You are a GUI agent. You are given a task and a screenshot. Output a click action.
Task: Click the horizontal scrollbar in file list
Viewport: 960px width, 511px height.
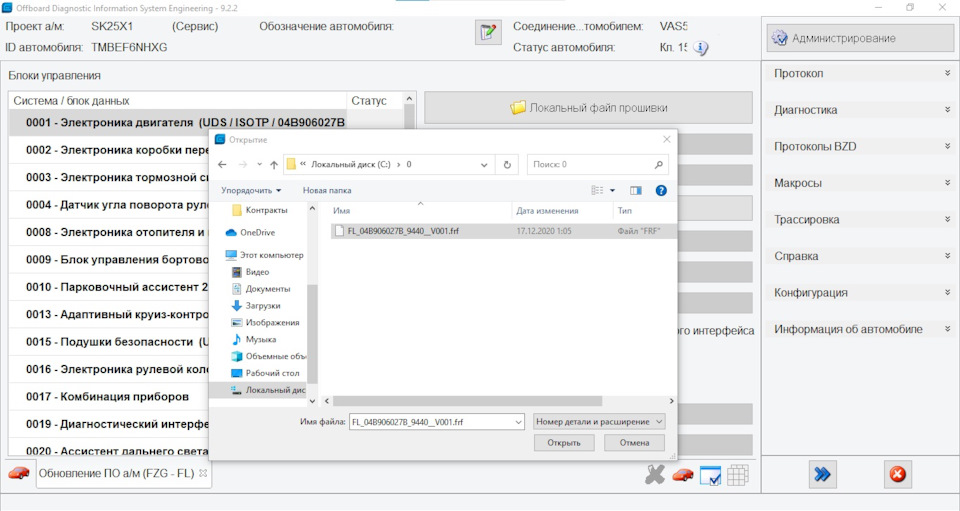[467, 401]
